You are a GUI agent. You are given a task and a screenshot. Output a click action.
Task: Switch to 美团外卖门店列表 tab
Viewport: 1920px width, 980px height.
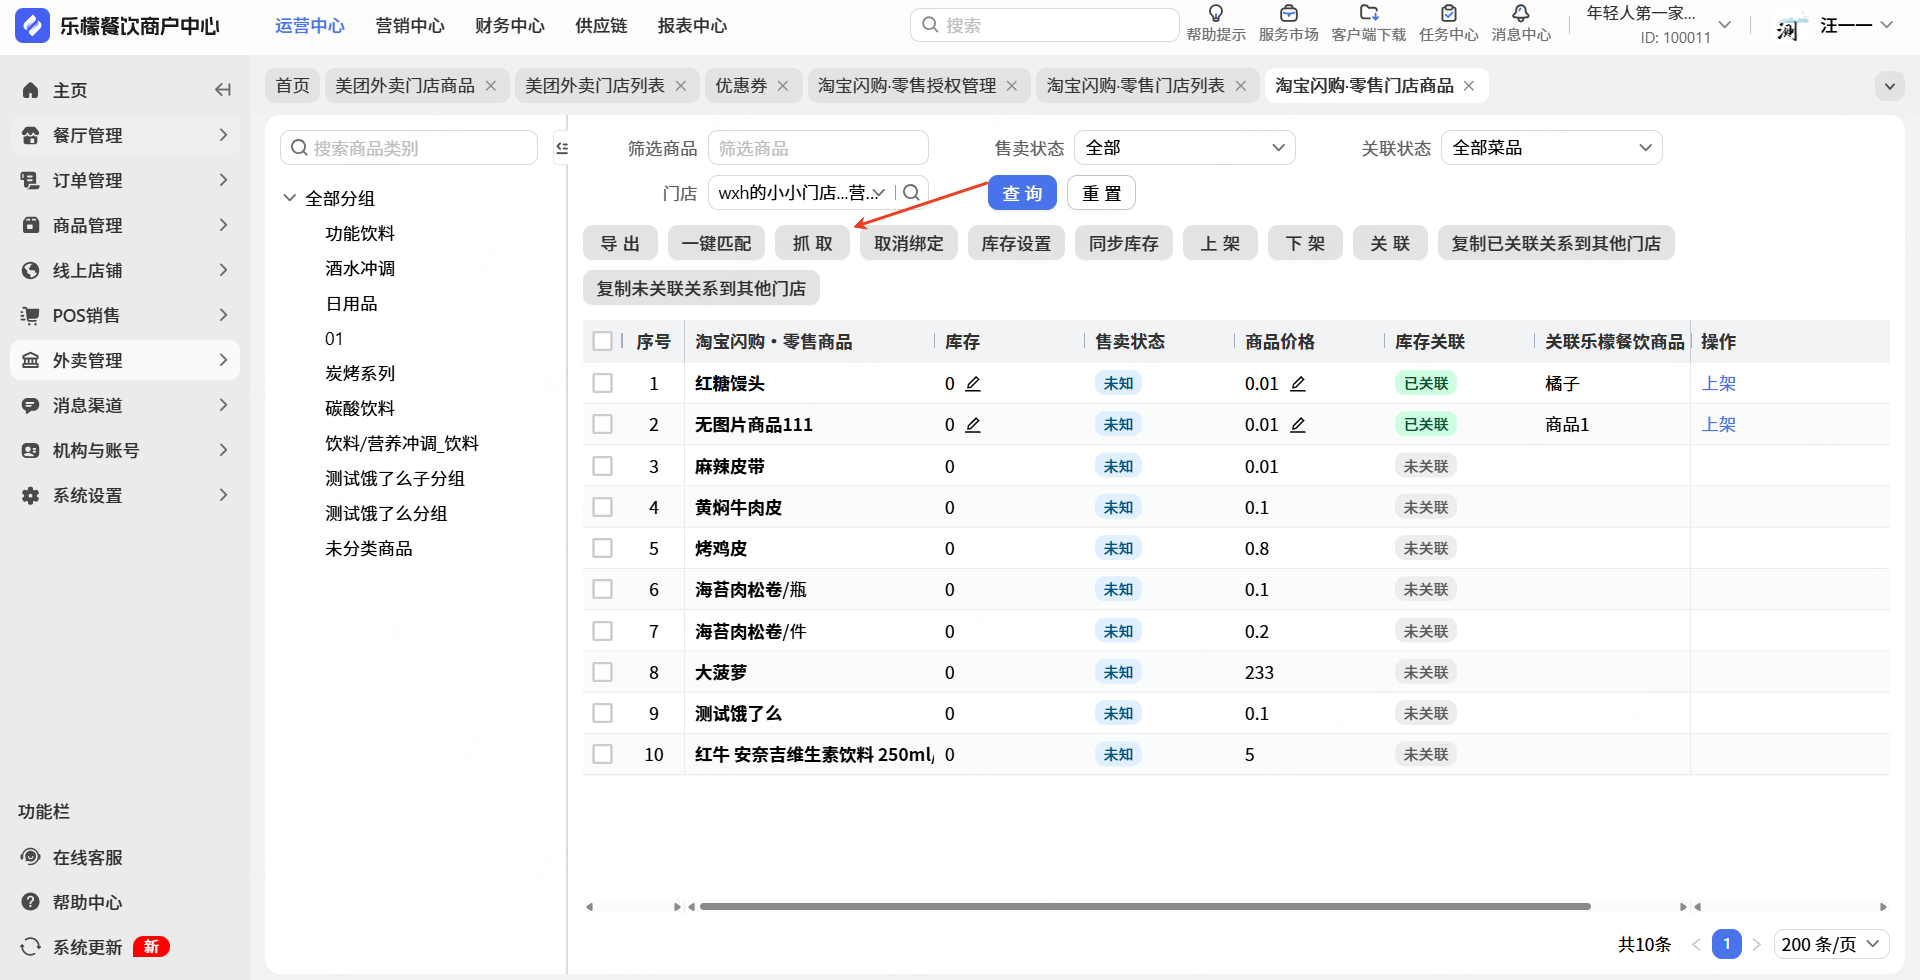coord(595,86)
